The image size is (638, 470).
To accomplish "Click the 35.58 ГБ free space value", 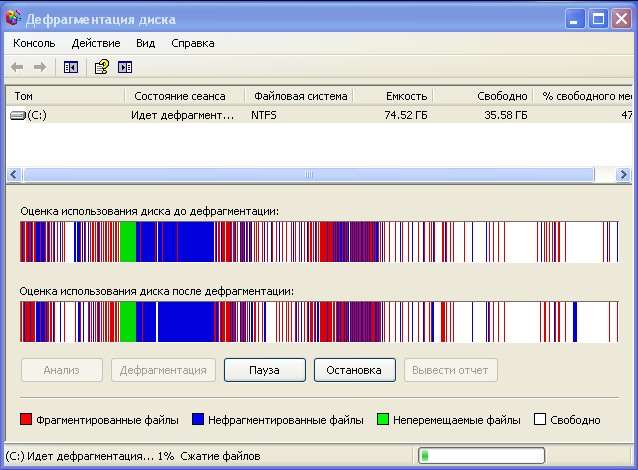I will 506,116.
